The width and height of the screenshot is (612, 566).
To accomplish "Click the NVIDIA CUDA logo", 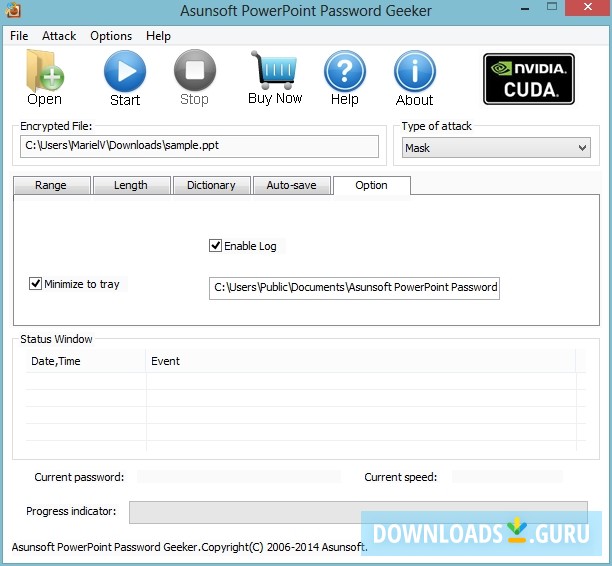I will coord(529,79).
